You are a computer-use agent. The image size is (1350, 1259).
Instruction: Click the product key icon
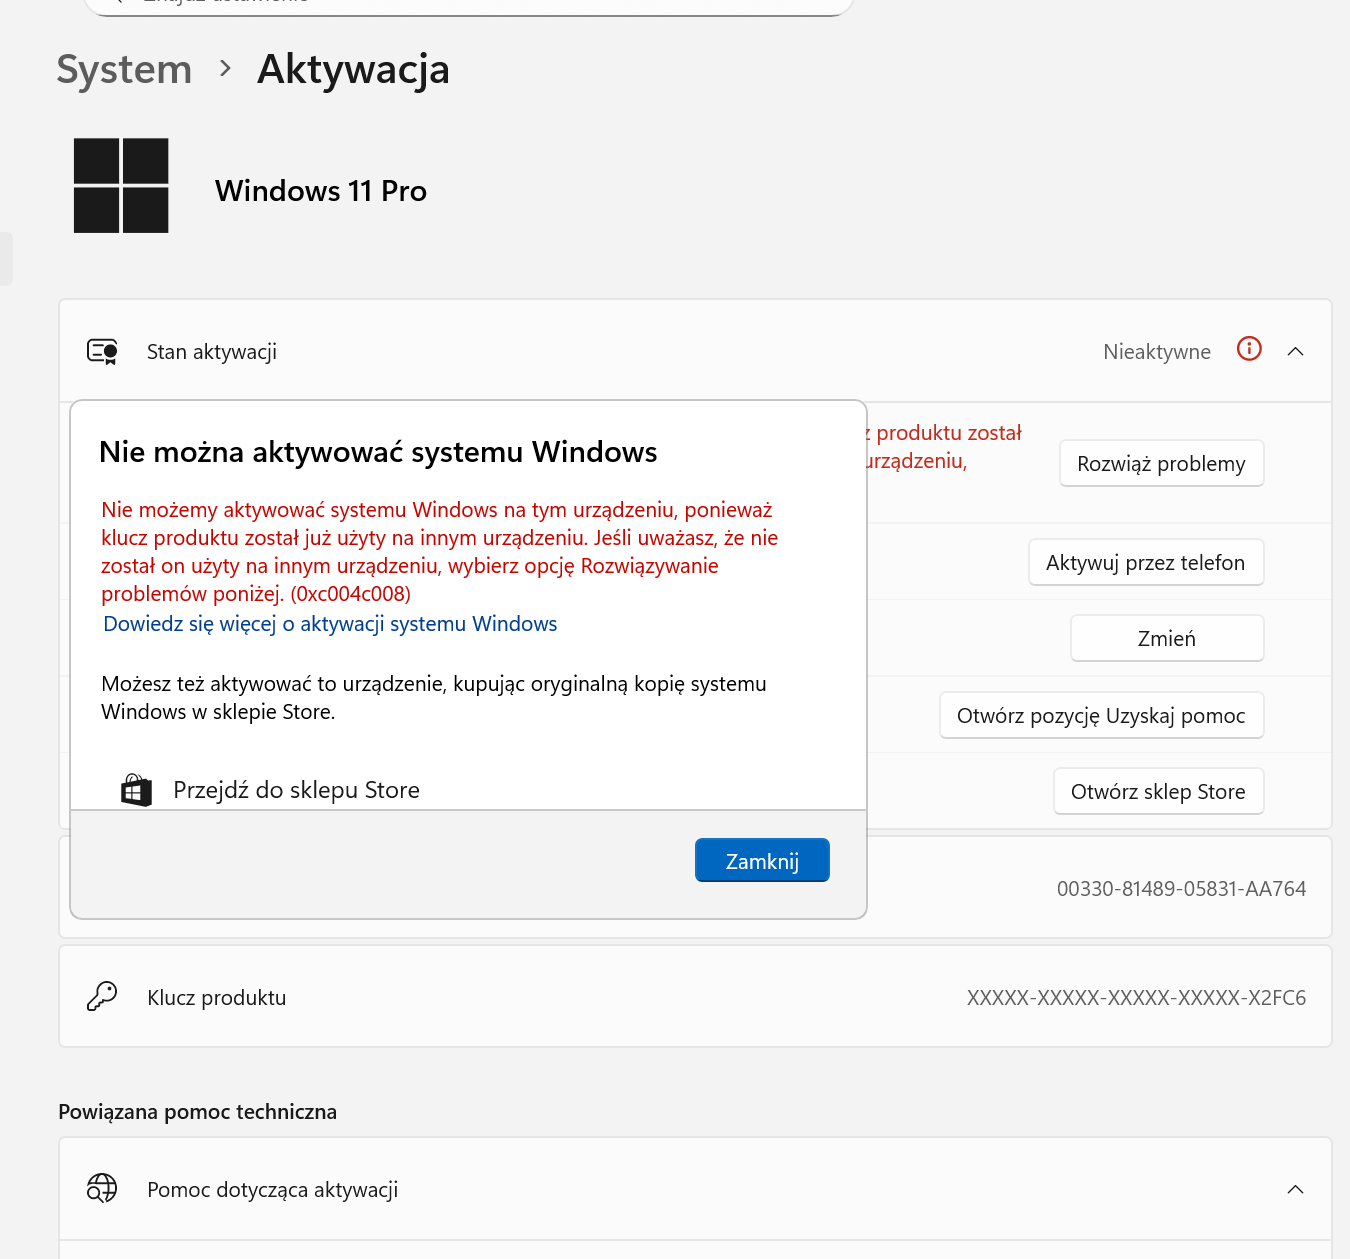[x=102, y=997]
